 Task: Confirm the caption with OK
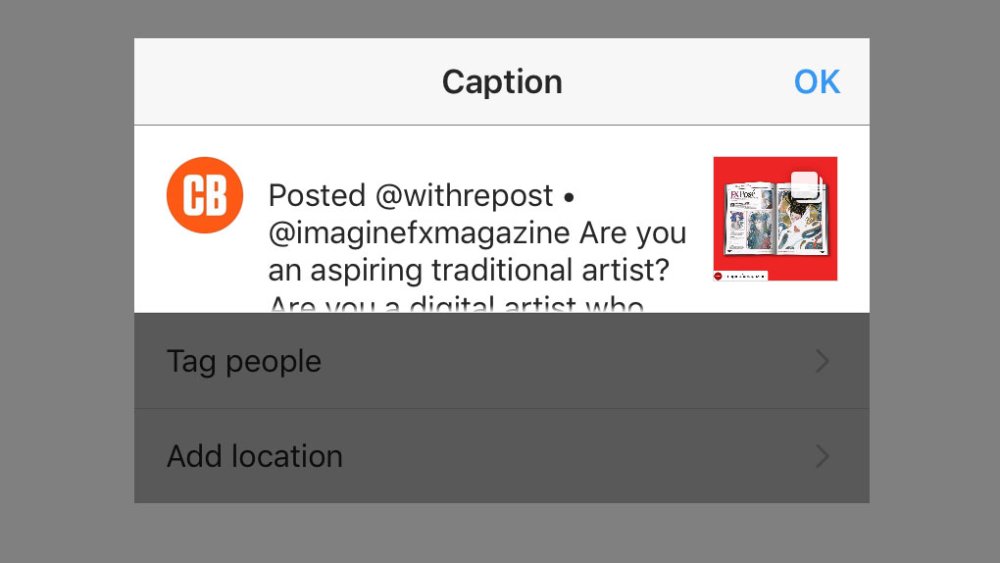817,82
